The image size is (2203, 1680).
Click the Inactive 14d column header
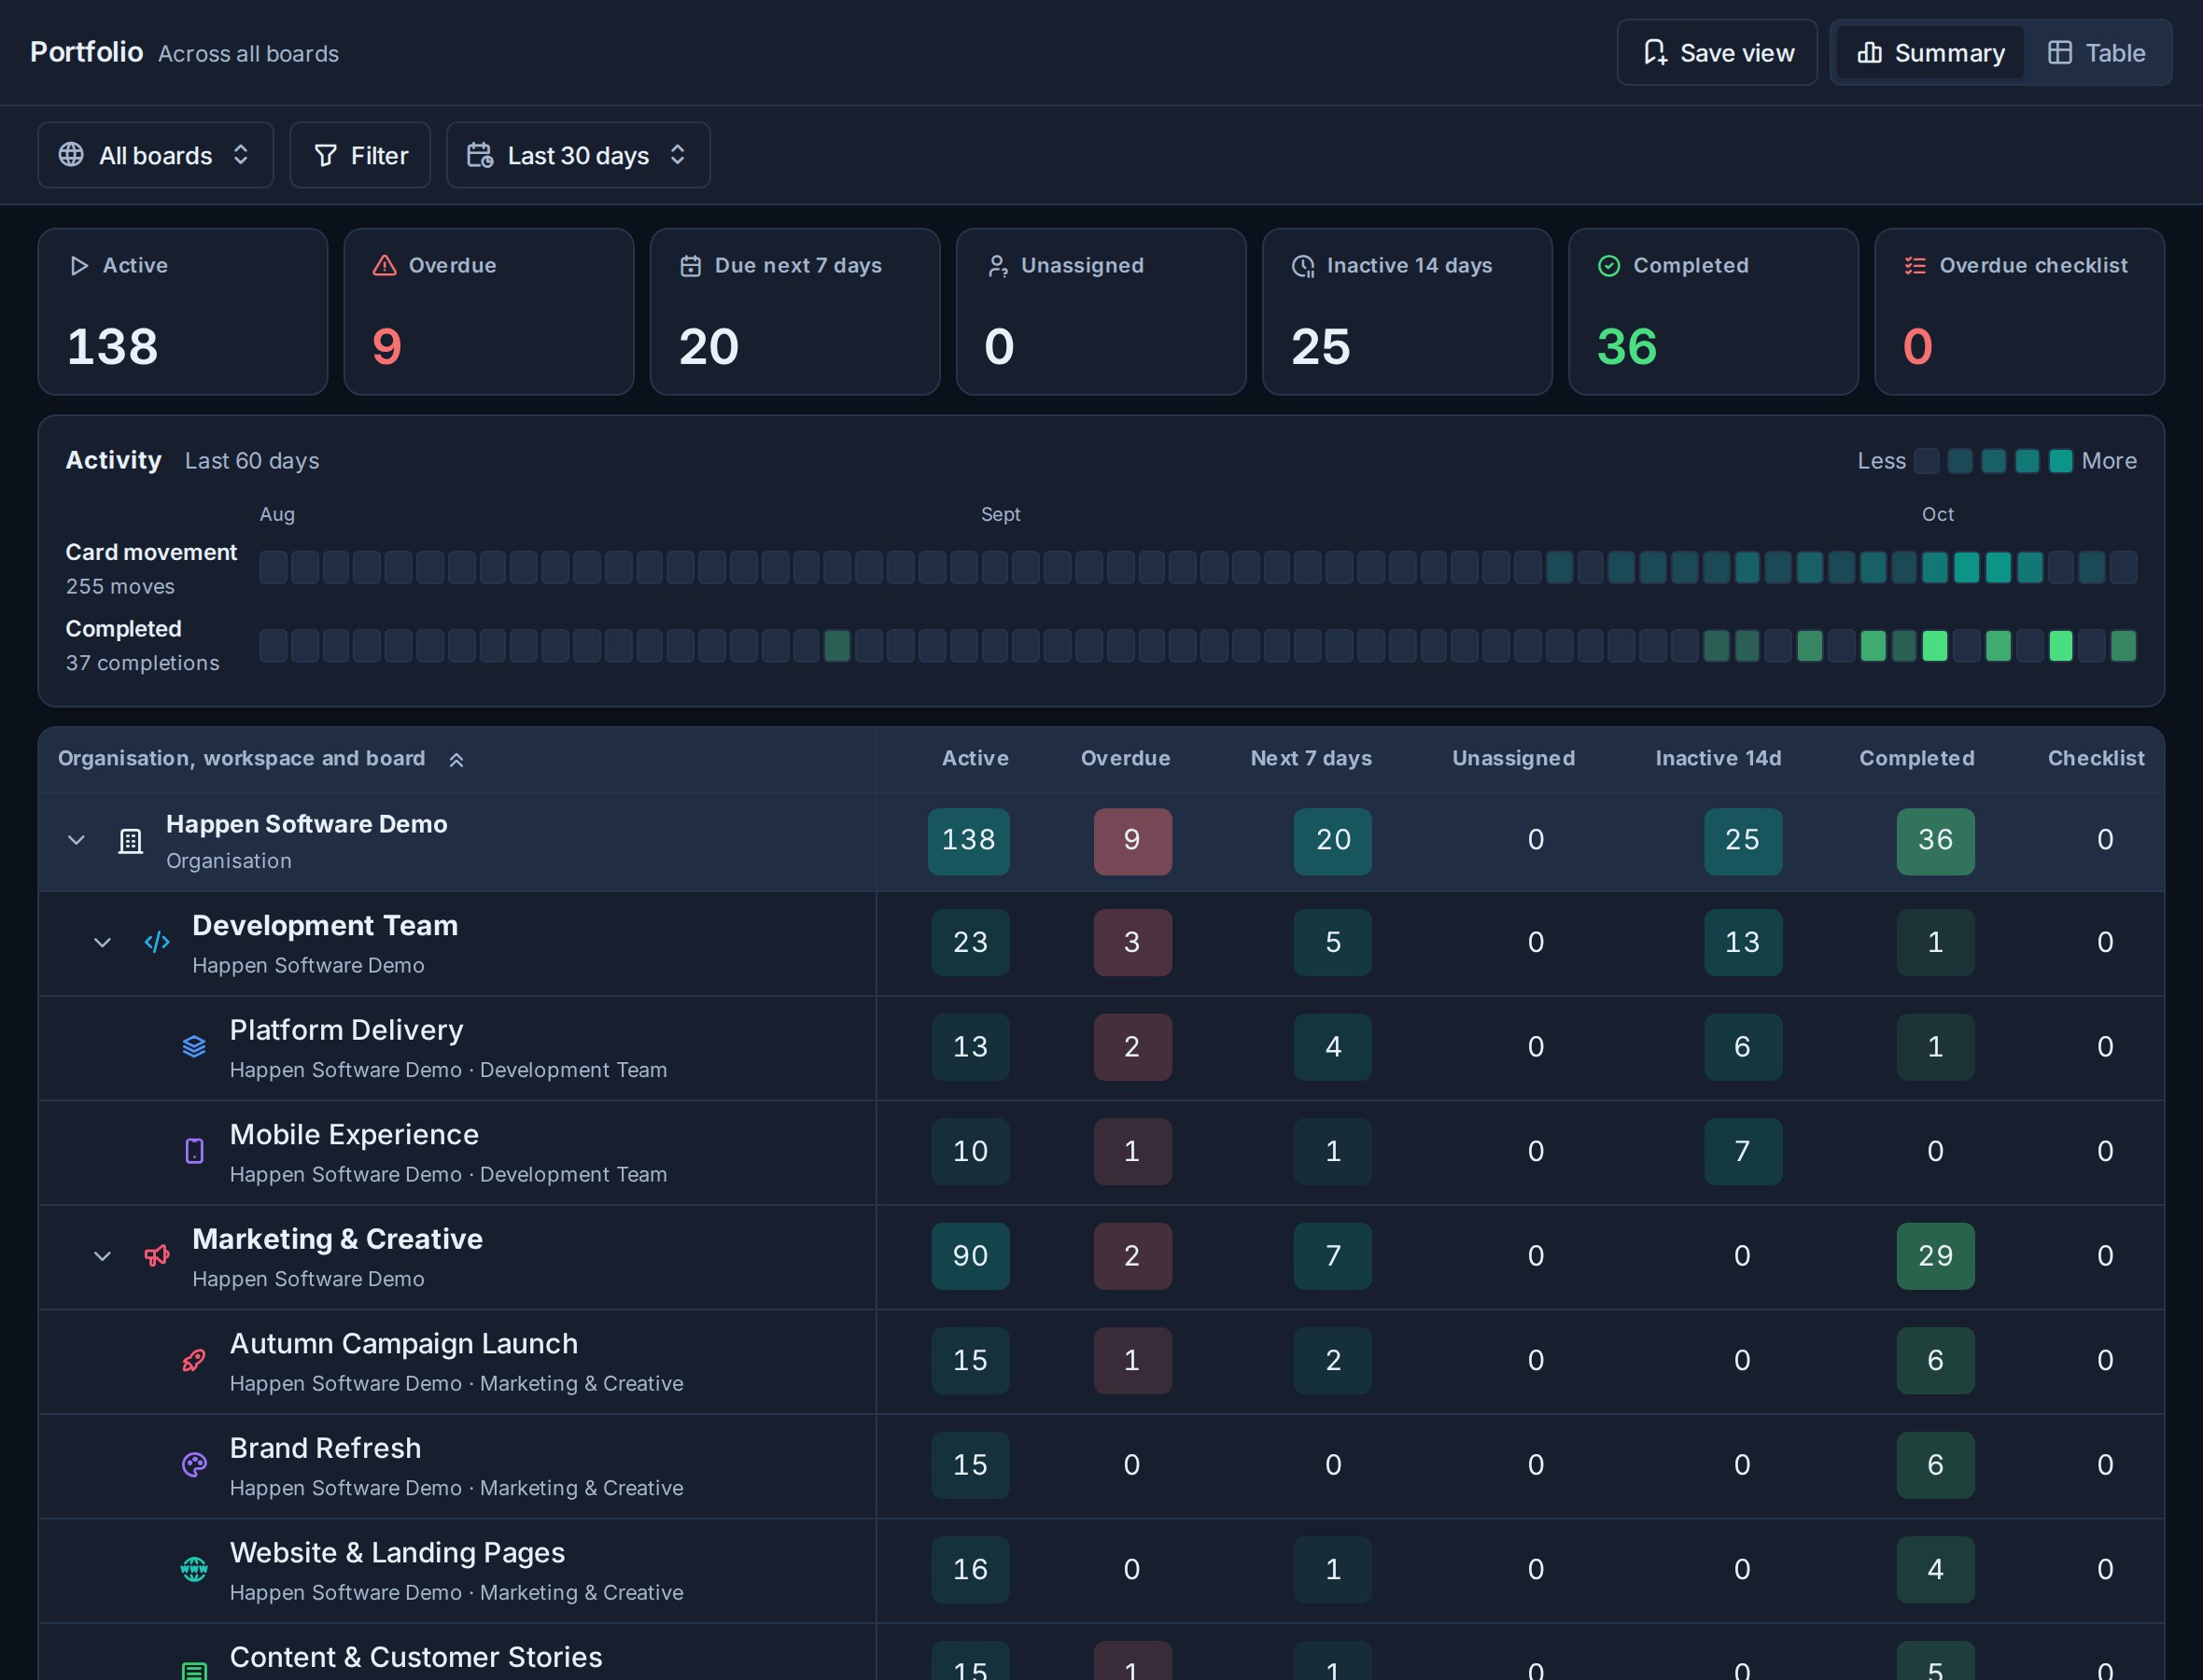tap(1718, 758)
